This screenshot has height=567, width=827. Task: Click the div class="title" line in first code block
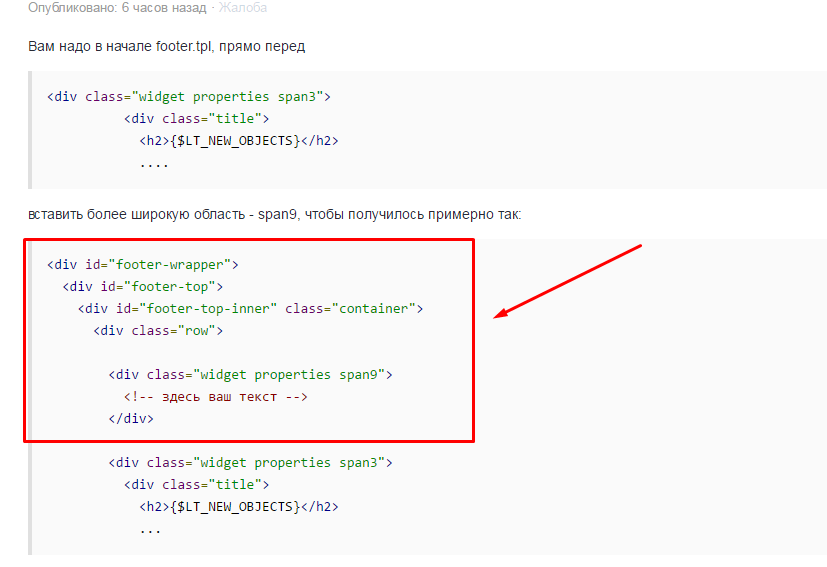[196, 119]
